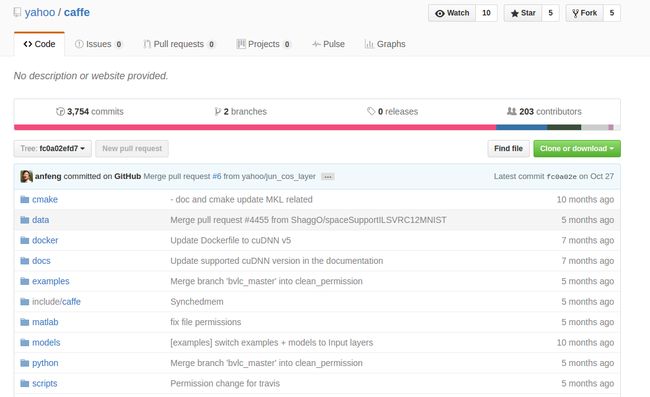The width and height of the screenshot is (650, 397).
Task: Open the caffe repository title link
Action: coord(77,12)
